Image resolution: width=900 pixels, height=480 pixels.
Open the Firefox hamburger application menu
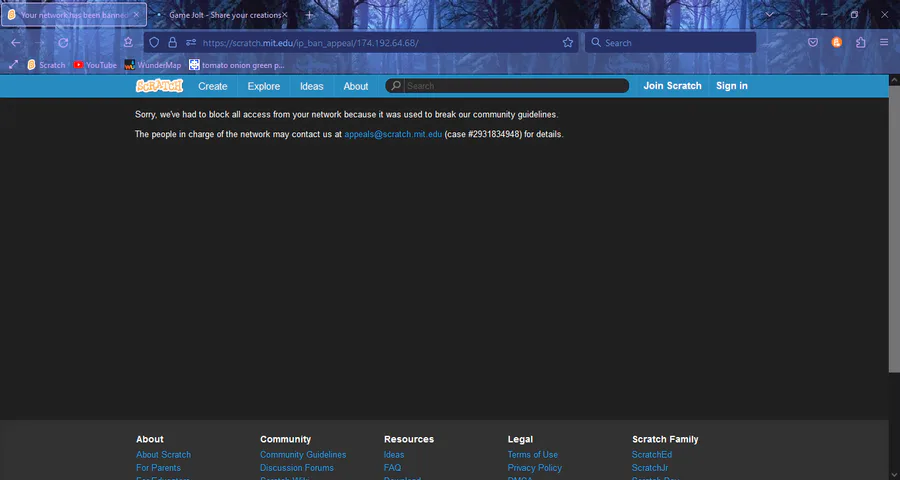884,42
